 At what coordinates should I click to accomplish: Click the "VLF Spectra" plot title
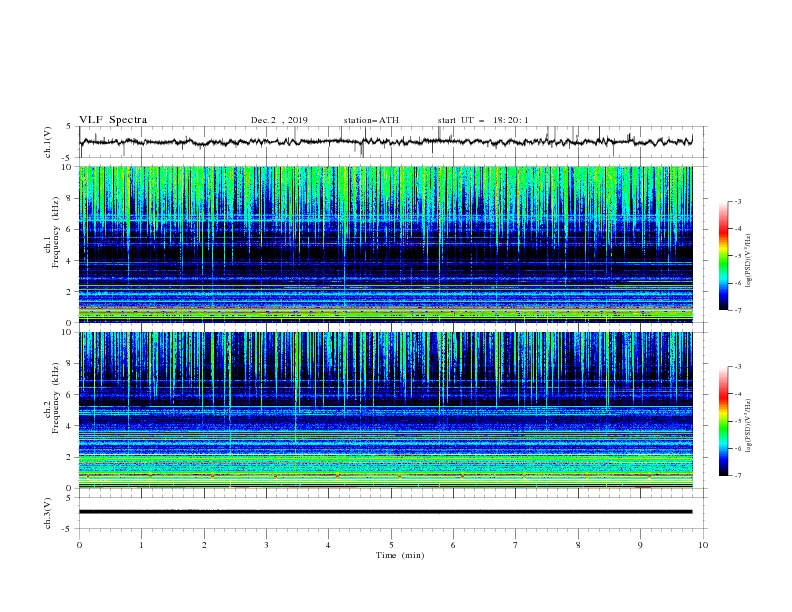tap(113, 120)
